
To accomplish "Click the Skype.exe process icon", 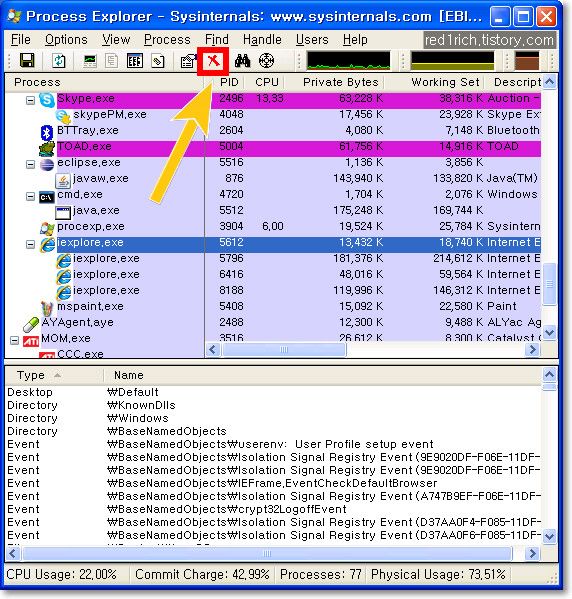I will (x=47, y=99).
